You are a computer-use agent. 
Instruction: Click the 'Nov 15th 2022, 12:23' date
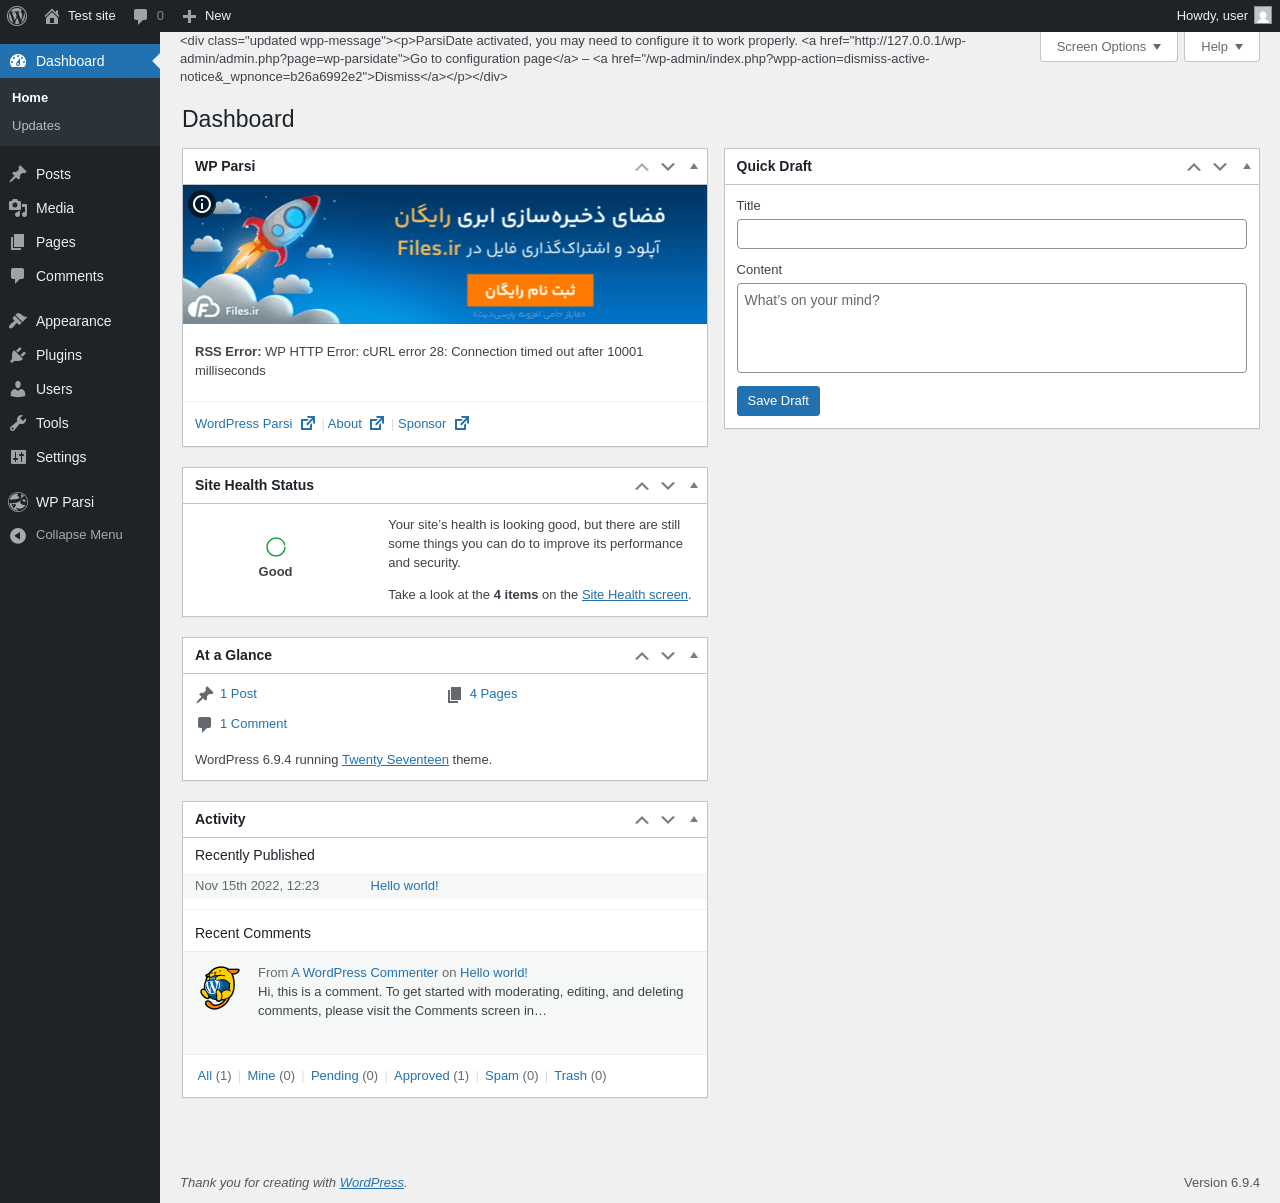pos(257,886)
